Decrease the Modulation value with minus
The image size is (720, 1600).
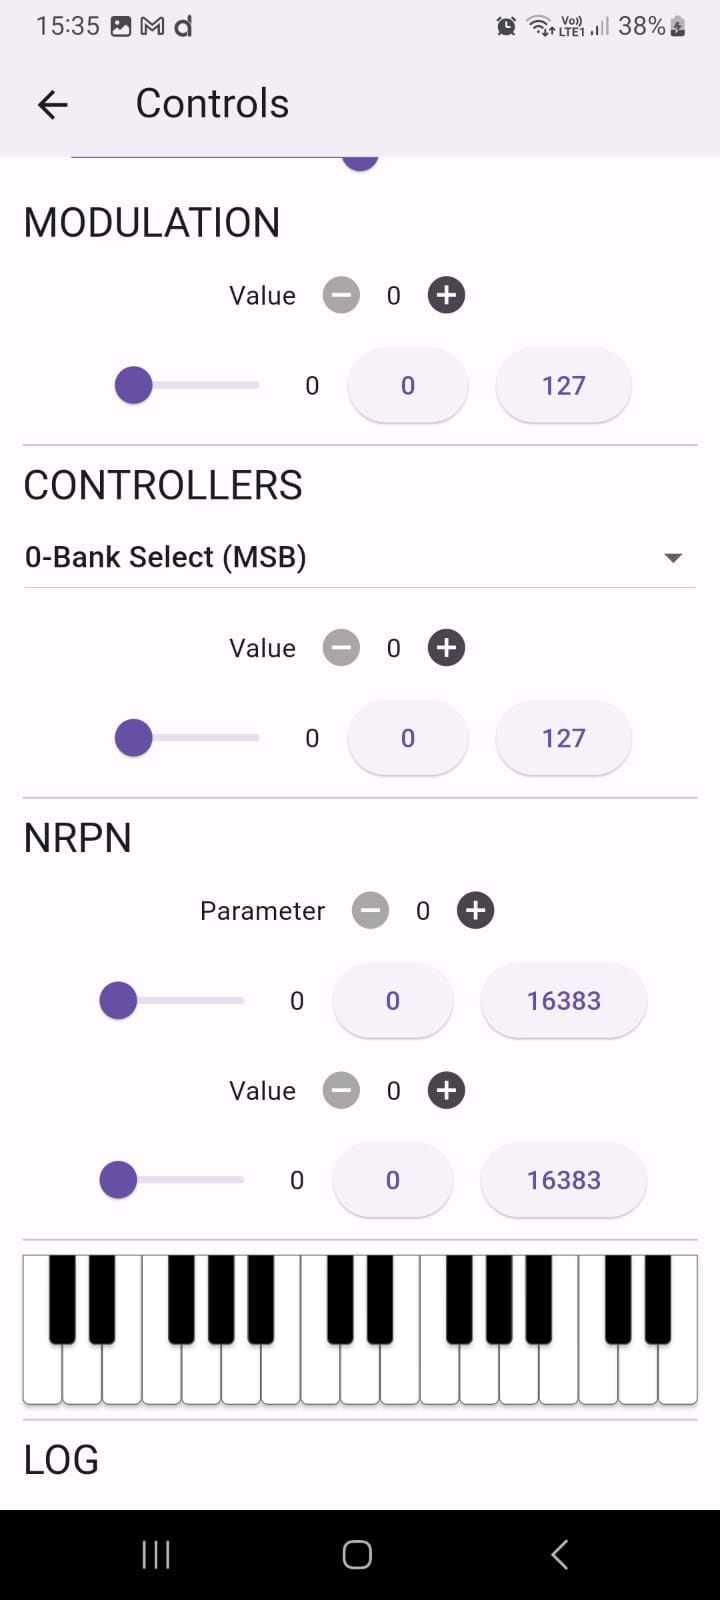point(341,295)
